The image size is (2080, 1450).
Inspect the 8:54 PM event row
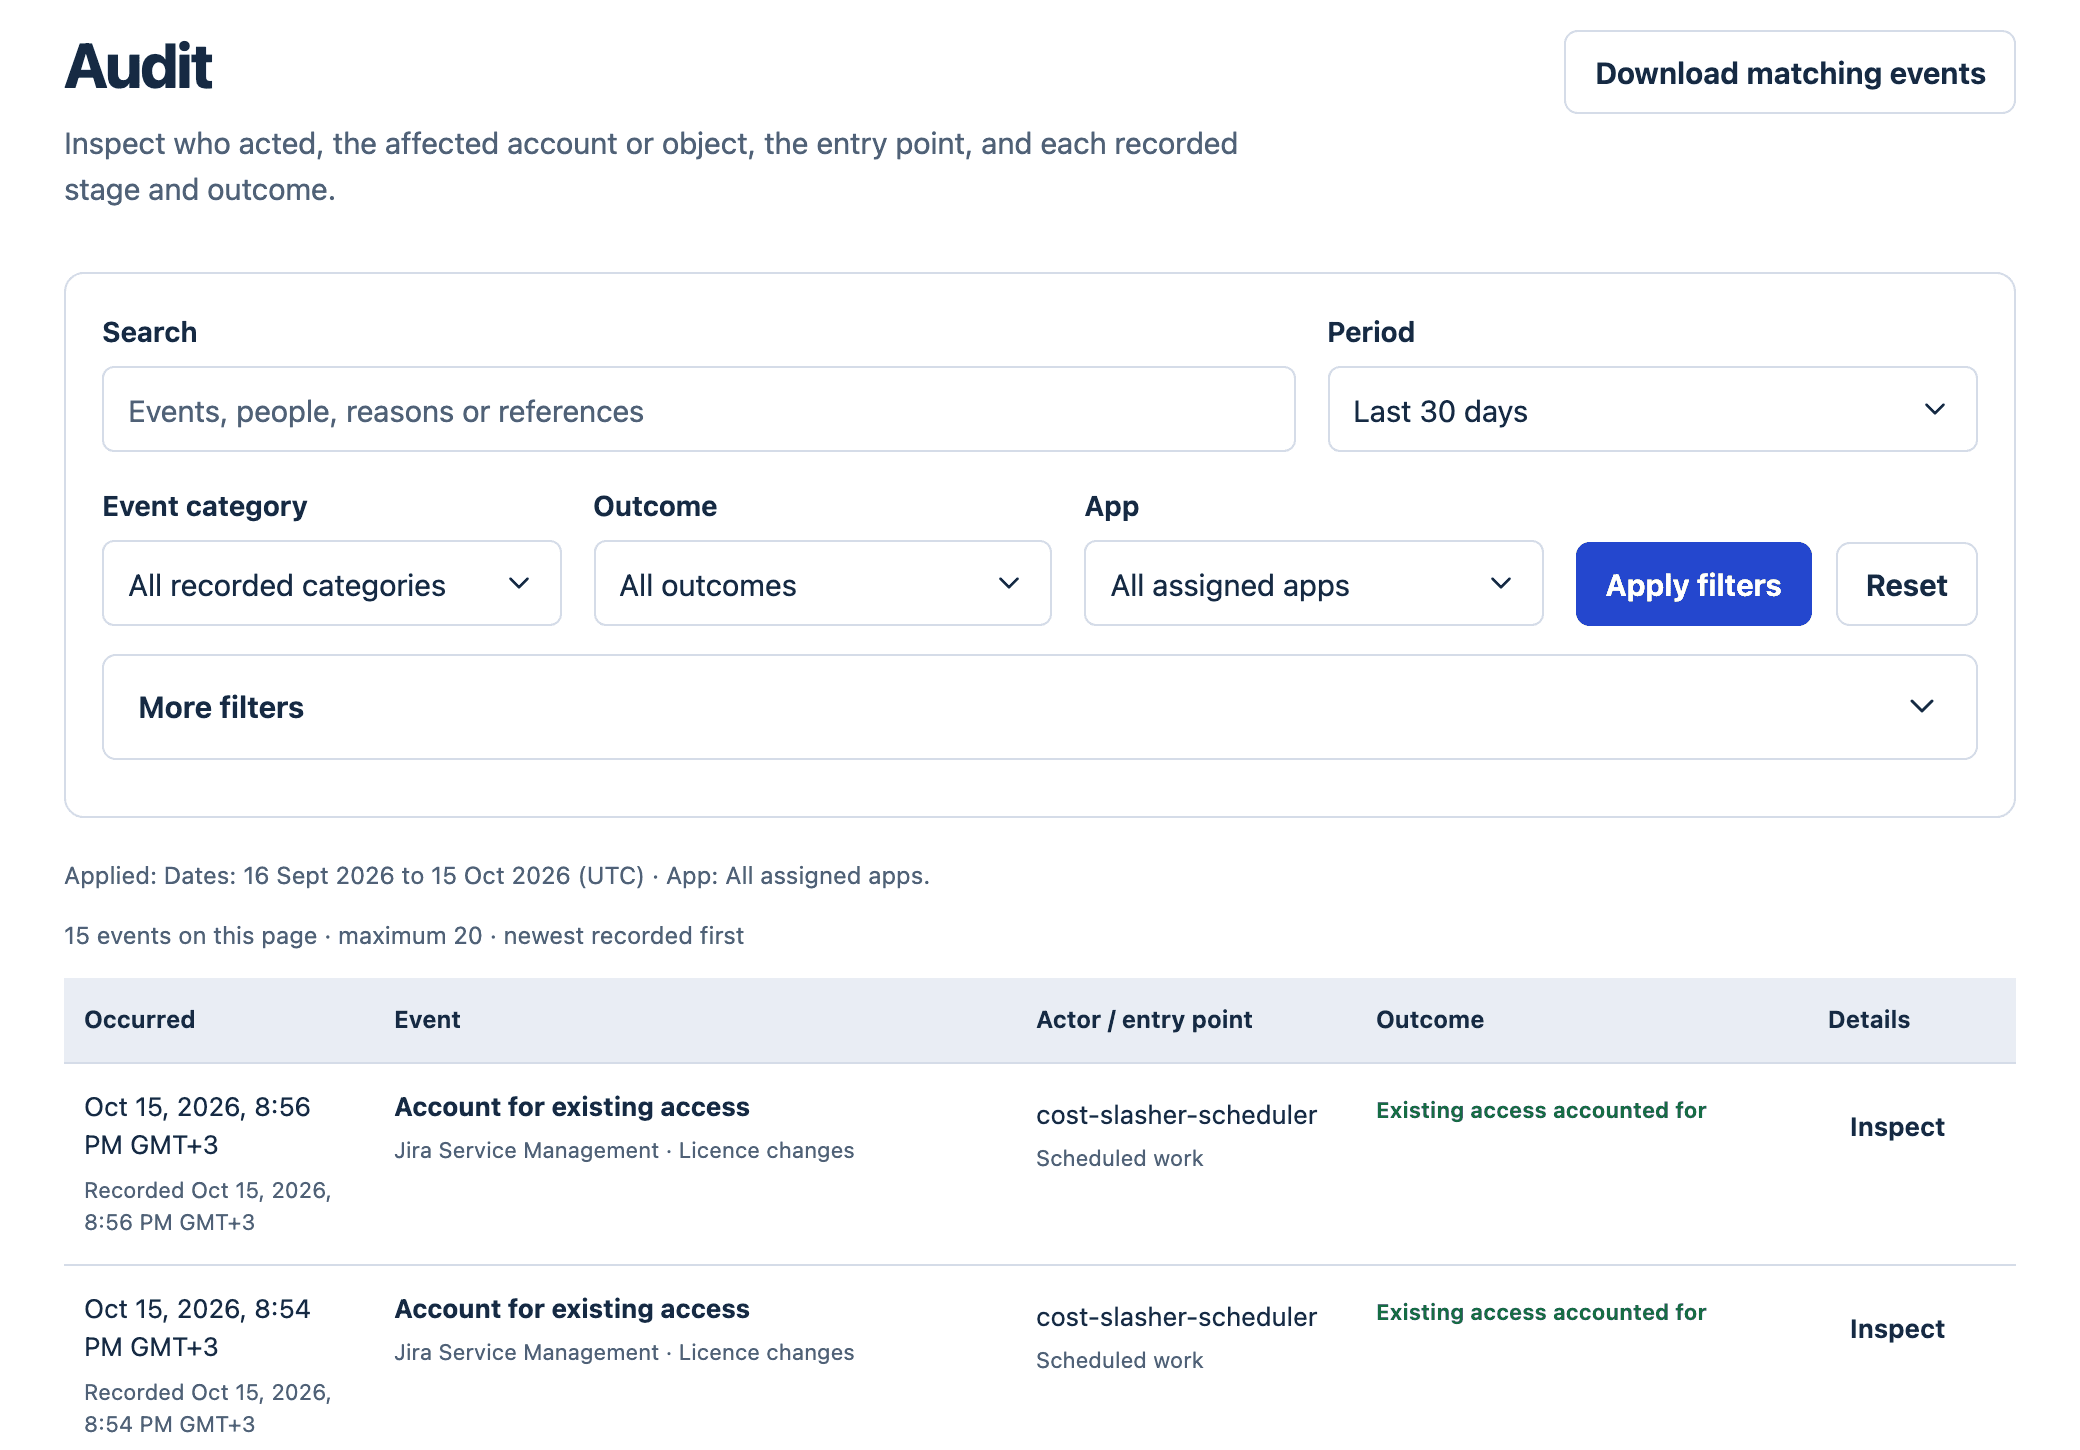[1896, 1329]
